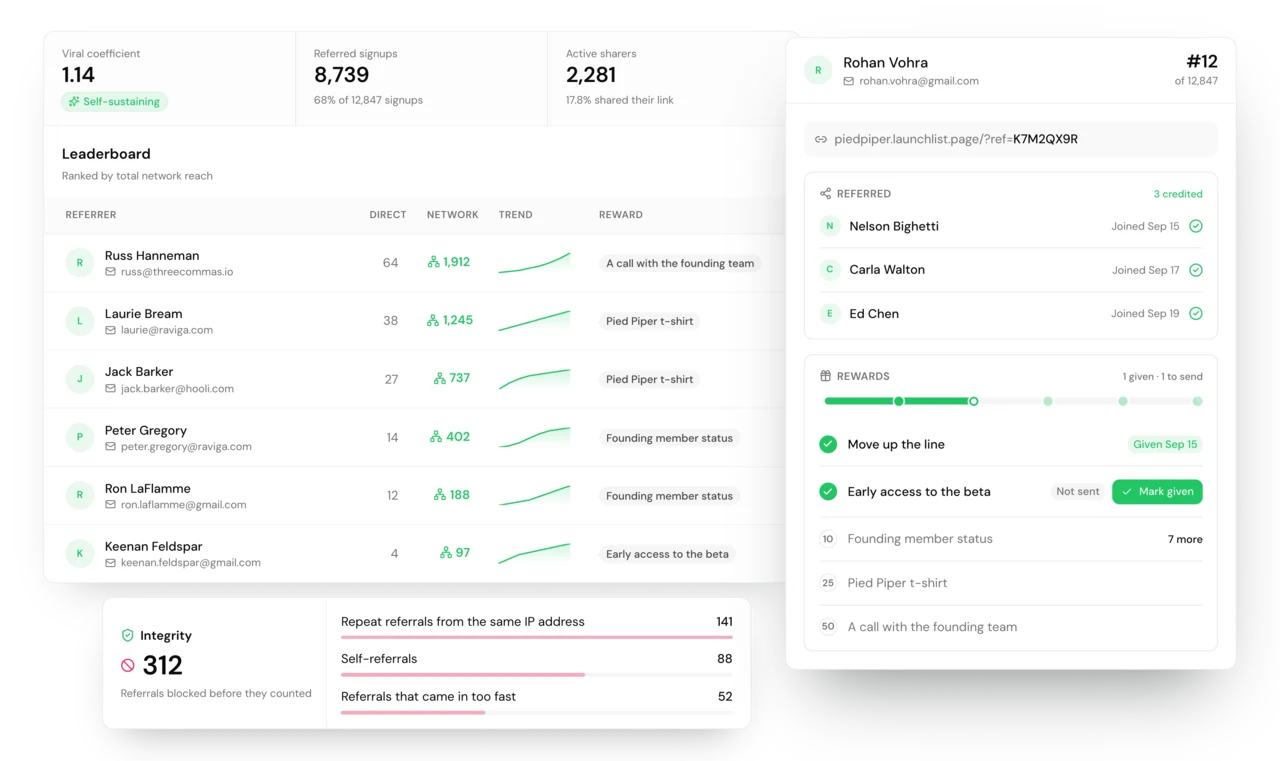Click the credited check next to Joined Sep 19

pos(1196,313)
